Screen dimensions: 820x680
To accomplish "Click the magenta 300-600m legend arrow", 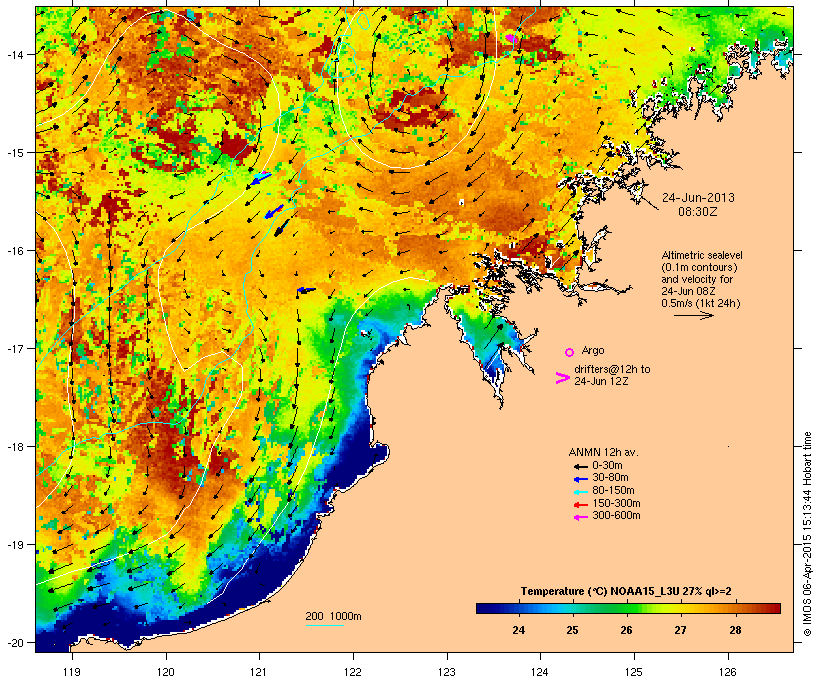I will (580, 517).
